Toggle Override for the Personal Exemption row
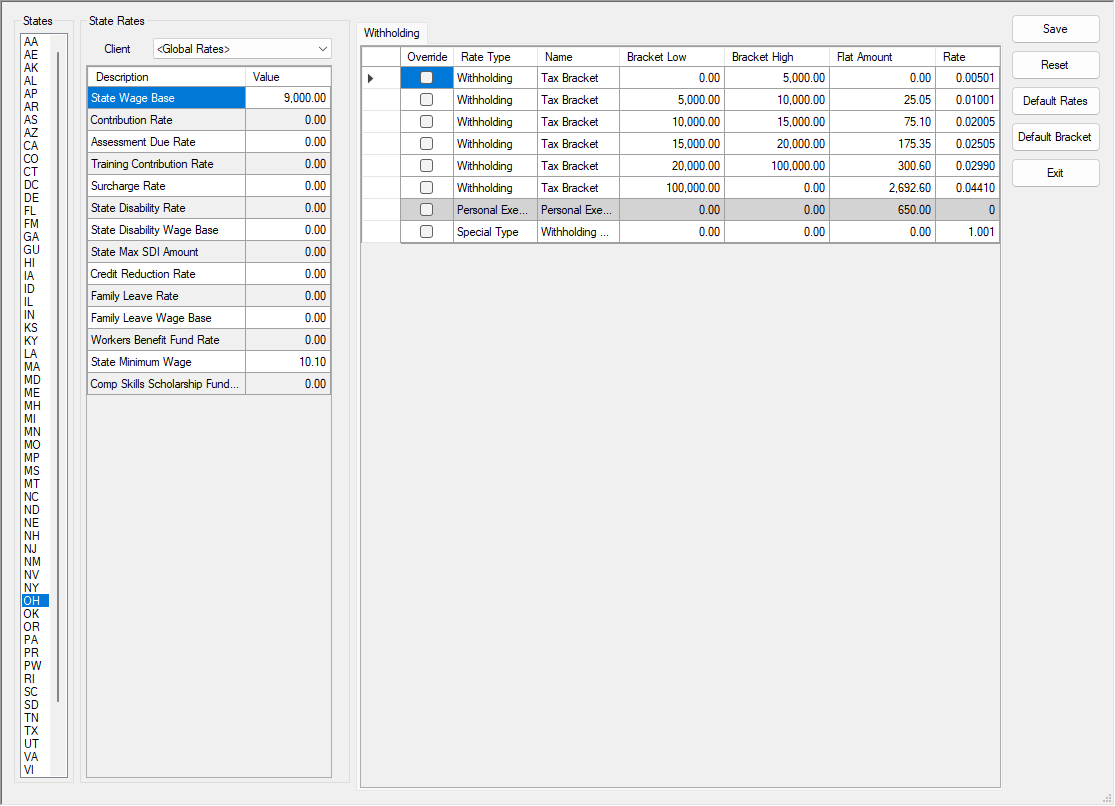1115x806 pixels. tap(427, 209)
